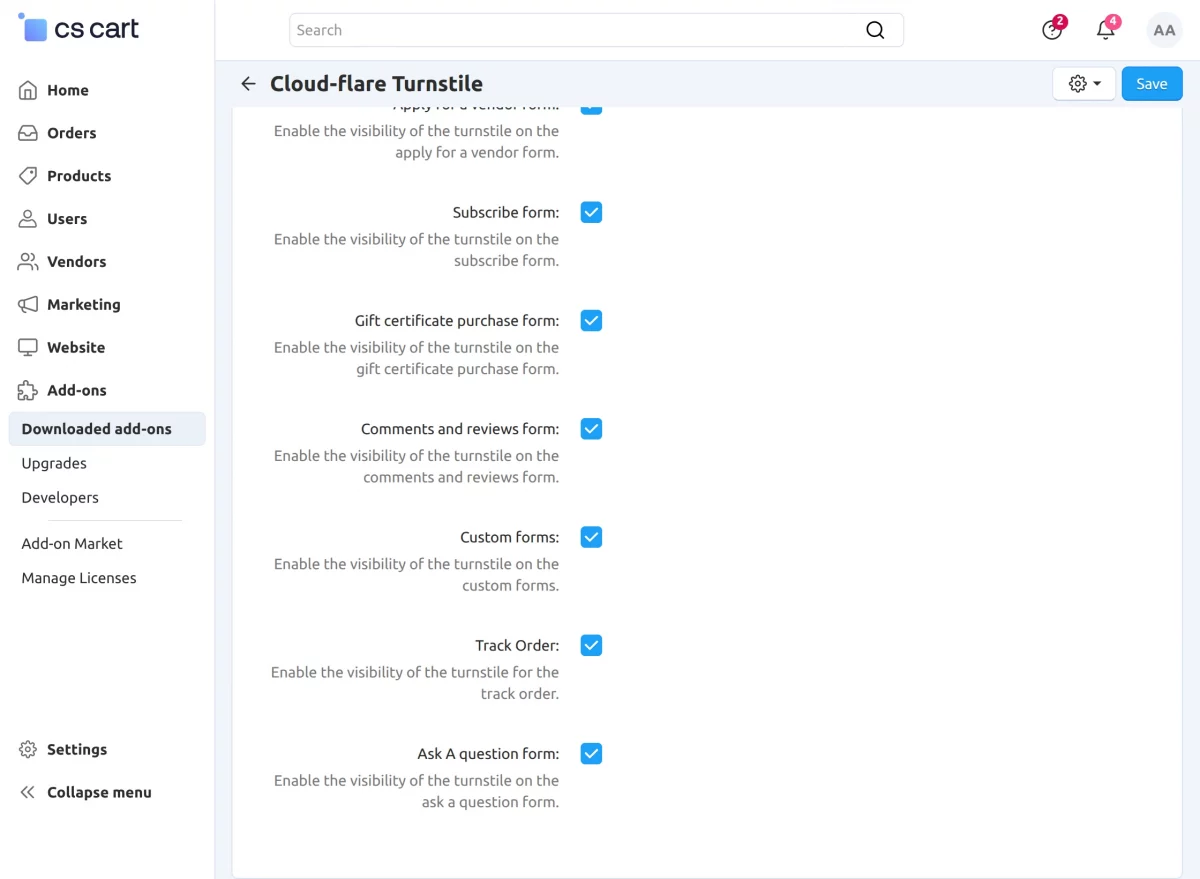Viewport: 1200px width, 879px height.
Task: Select Downloaded add-ons submenu
Action: (x=107, y=429)
